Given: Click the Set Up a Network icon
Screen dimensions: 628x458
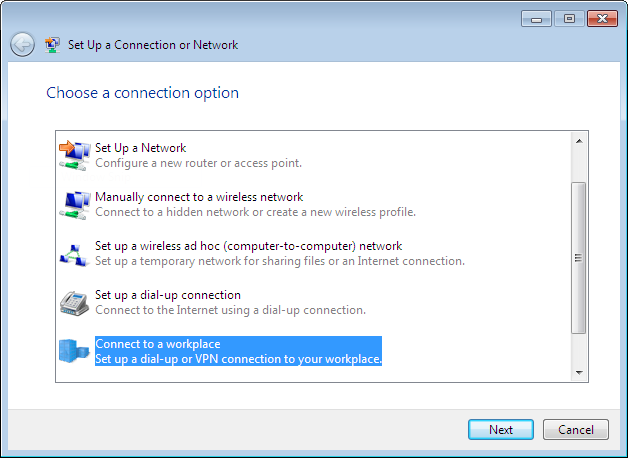Looking at the screenshot, I should [75, 155].
